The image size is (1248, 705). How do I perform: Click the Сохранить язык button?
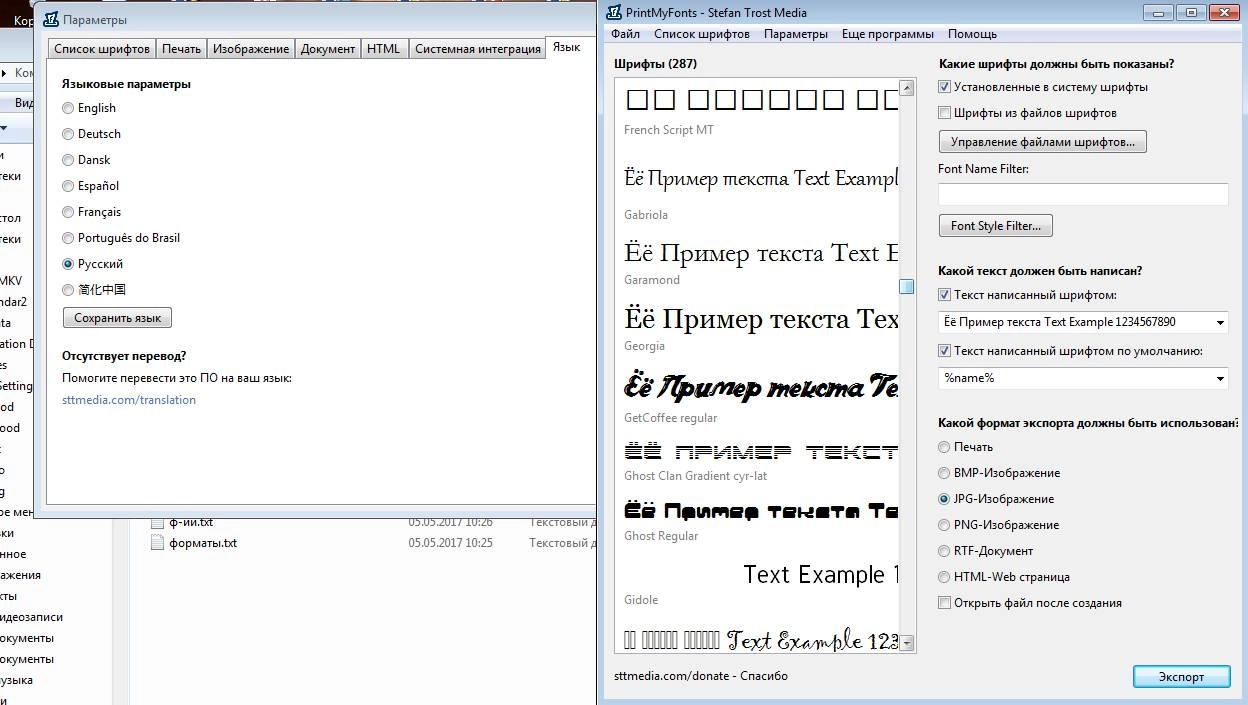click(x=117, y=318)
